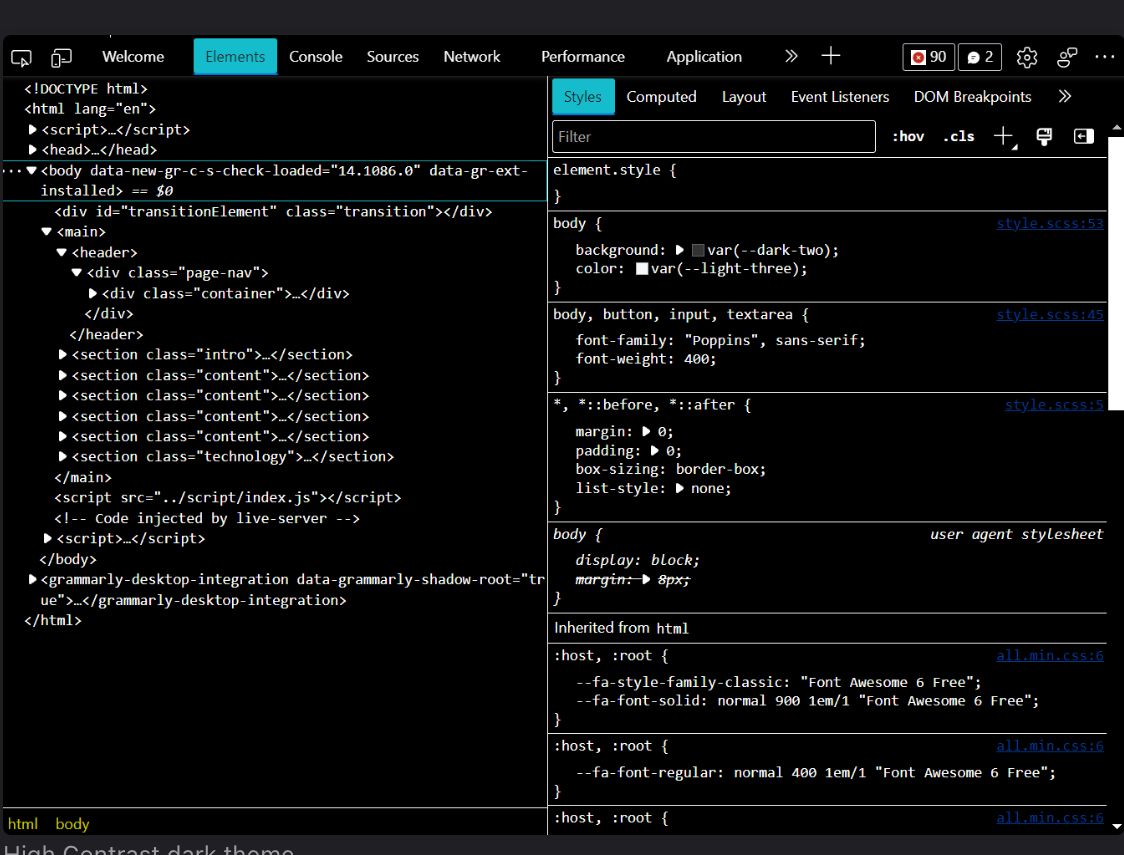The height and width of the screenshot is (855, 1124).
Task: Switch to Console tab
Action: [x=315, y=57]
